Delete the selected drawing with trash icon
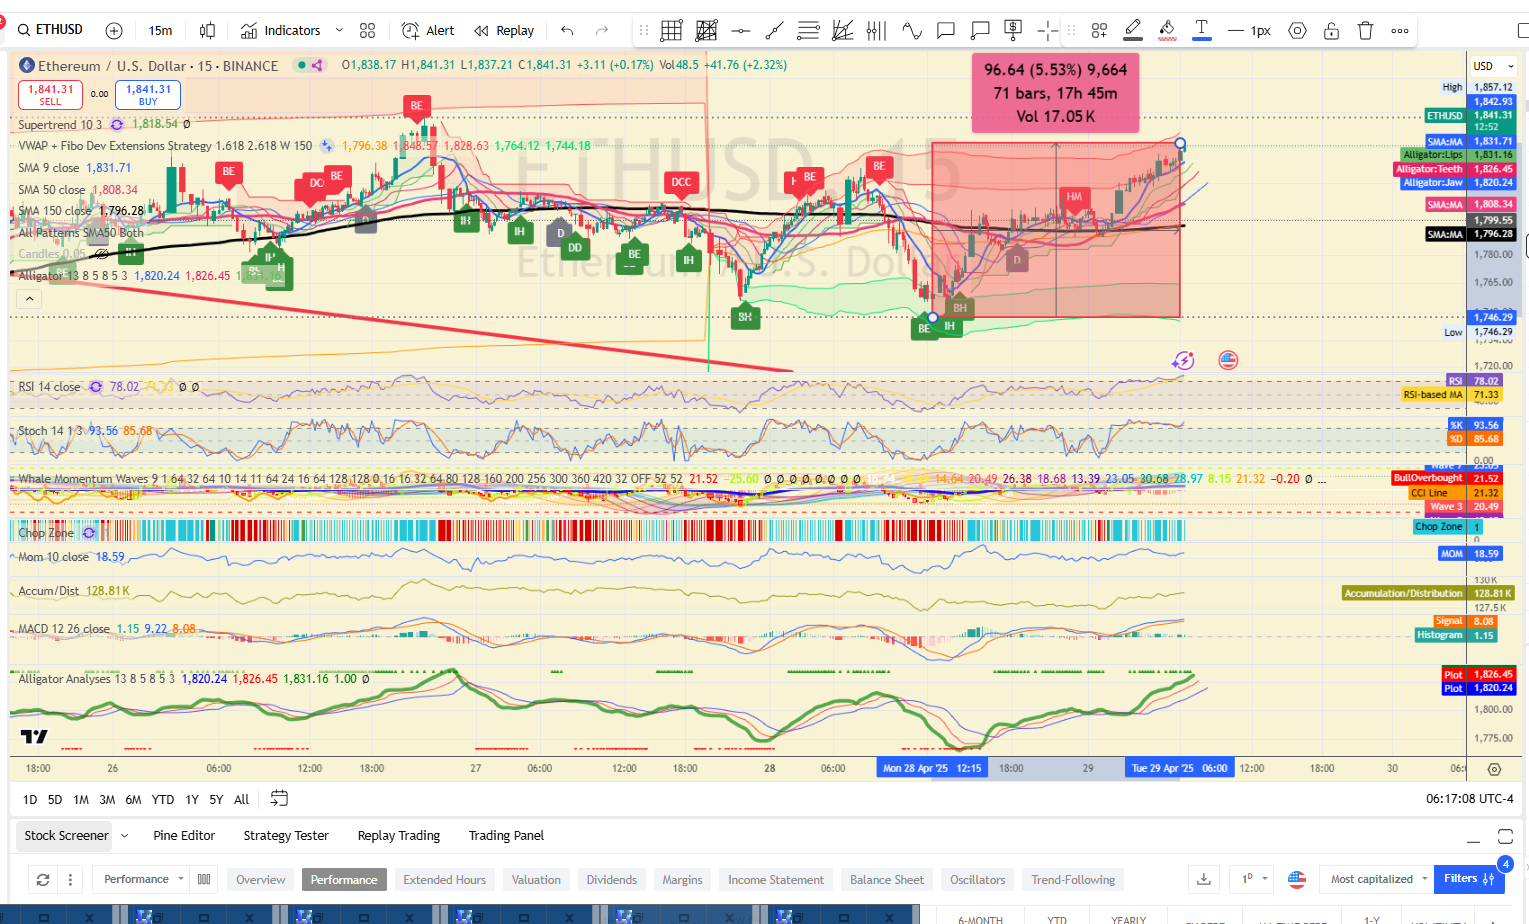Screen dimensions: 1529x924 (x=1365, y=31)
